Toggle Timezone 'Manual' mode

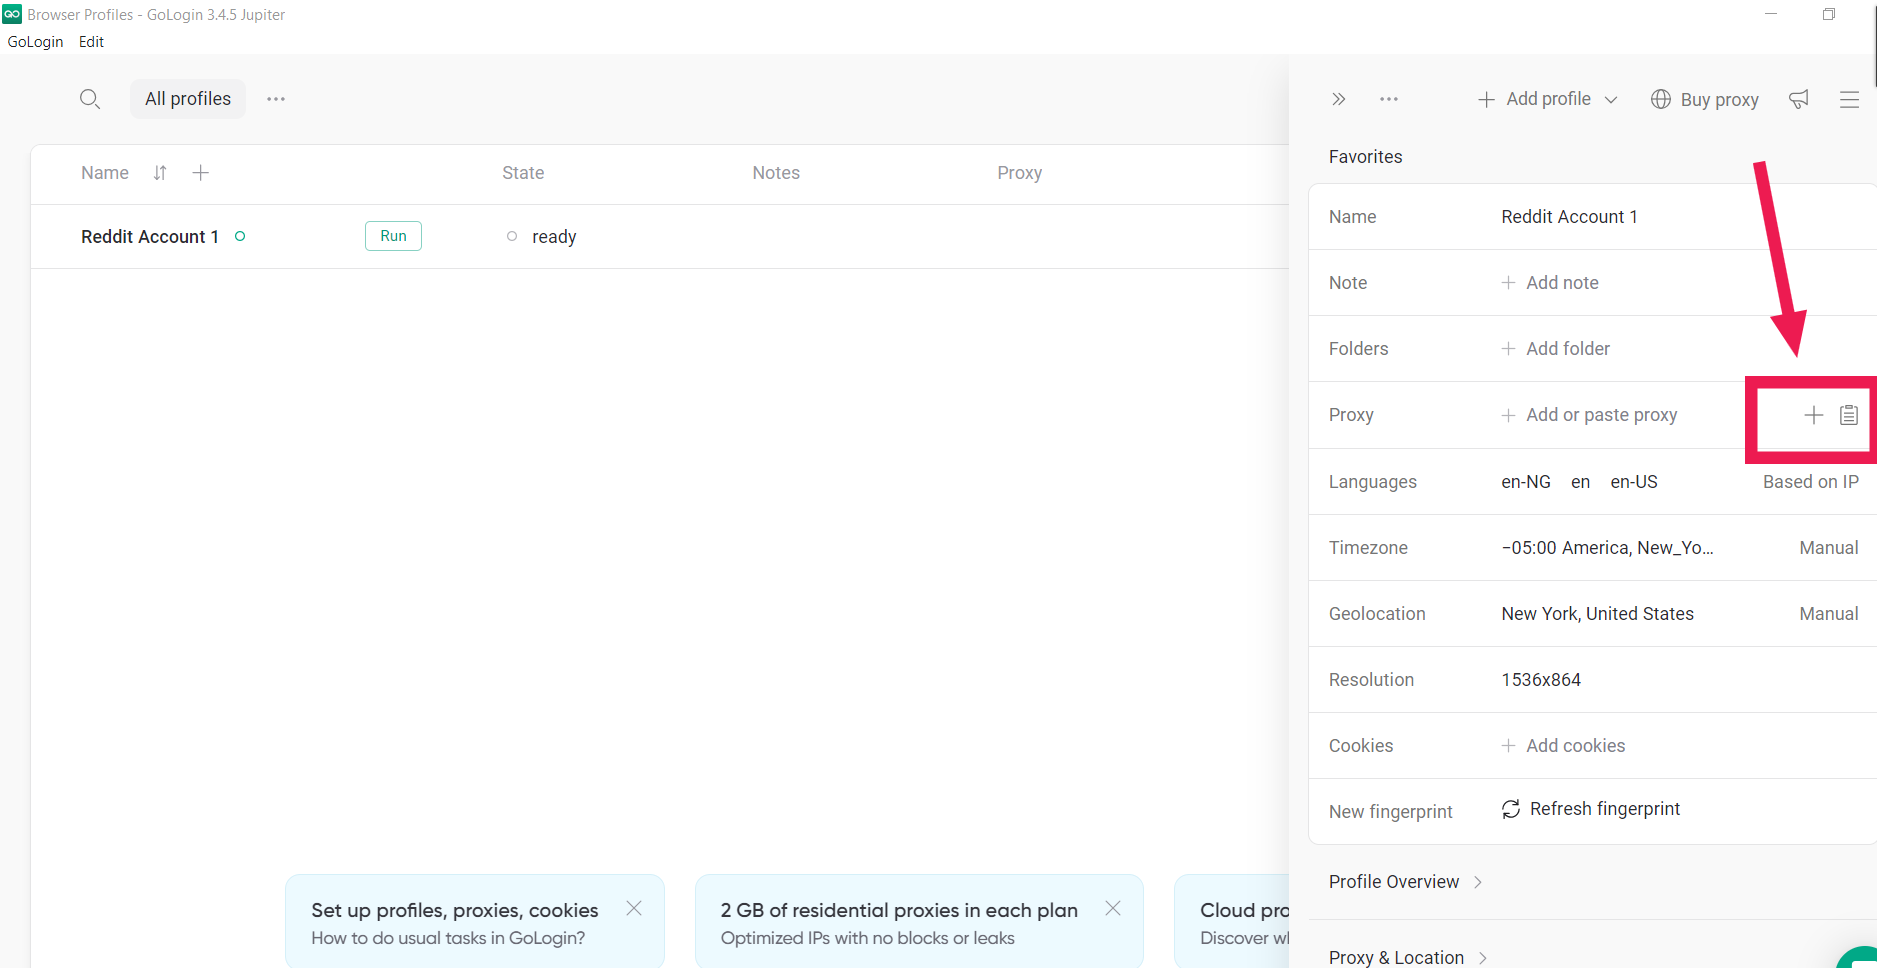click(1829, 548)
